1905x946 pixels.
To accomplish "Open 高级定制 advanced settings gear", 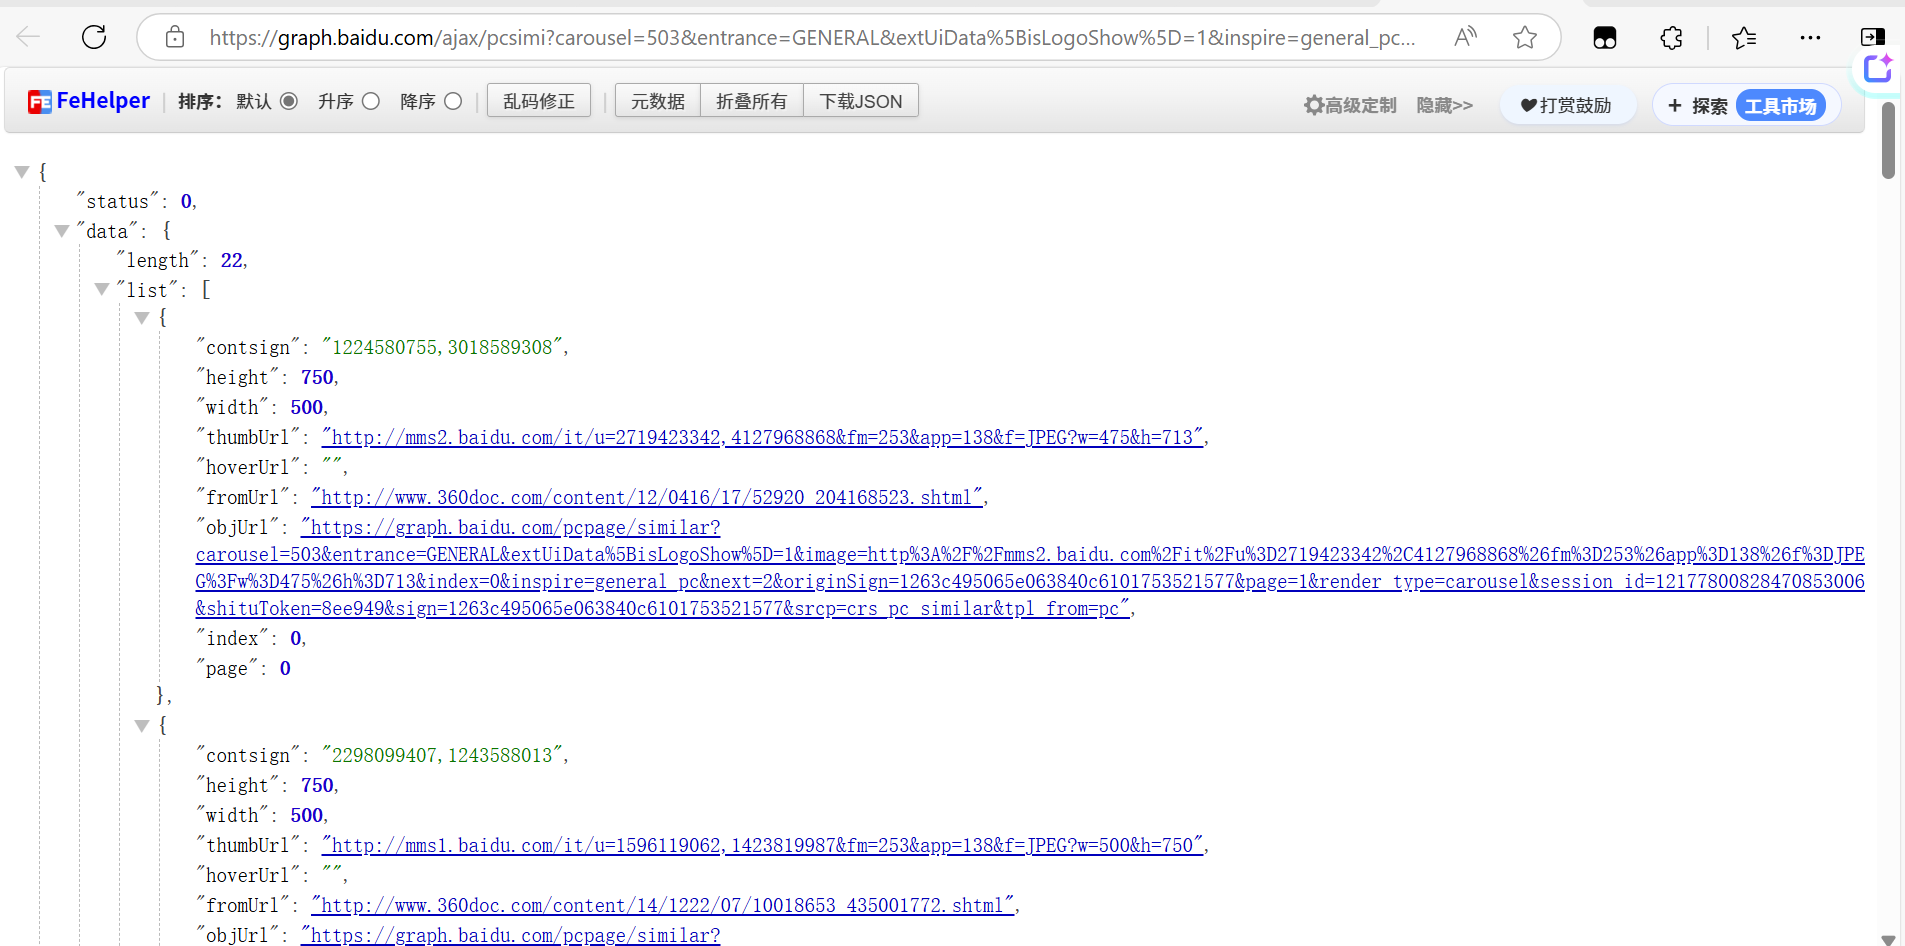I will pyautogui.click(x=1350, y=105).
